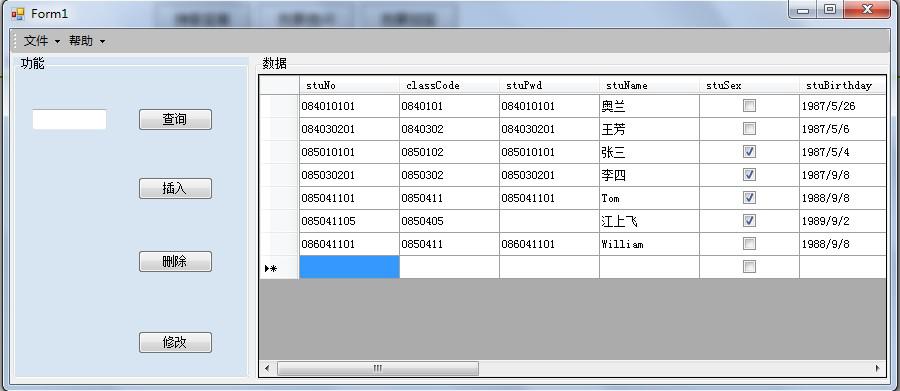
Task: Click the stuBirthday column header
Action: point(843,85)
